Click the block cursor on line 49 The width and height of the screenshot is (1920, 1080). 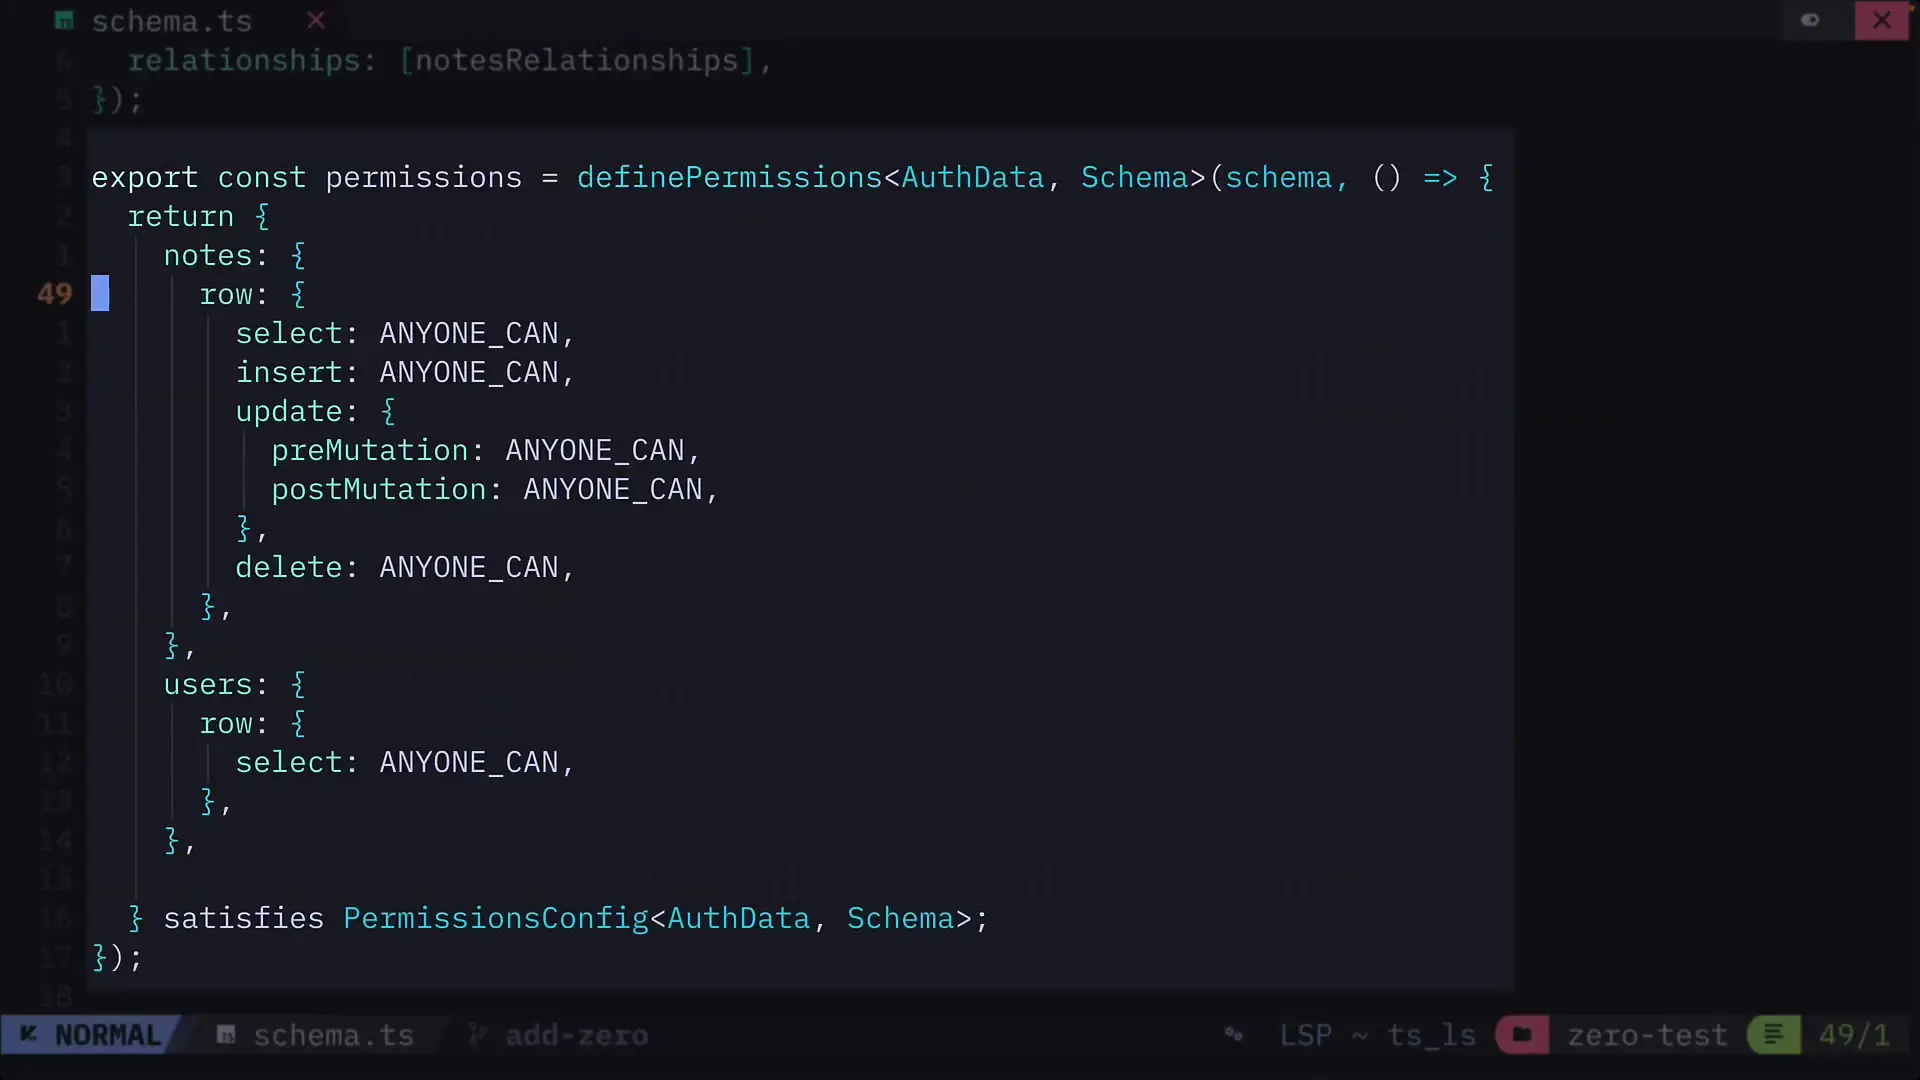click(x=100, y=294)
